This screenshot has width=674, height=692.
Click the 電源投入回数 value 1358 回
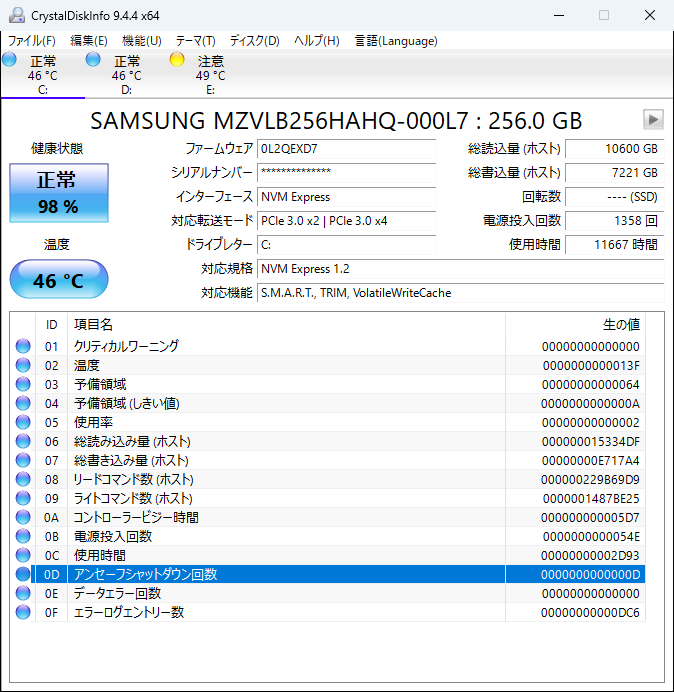[614, 221]
